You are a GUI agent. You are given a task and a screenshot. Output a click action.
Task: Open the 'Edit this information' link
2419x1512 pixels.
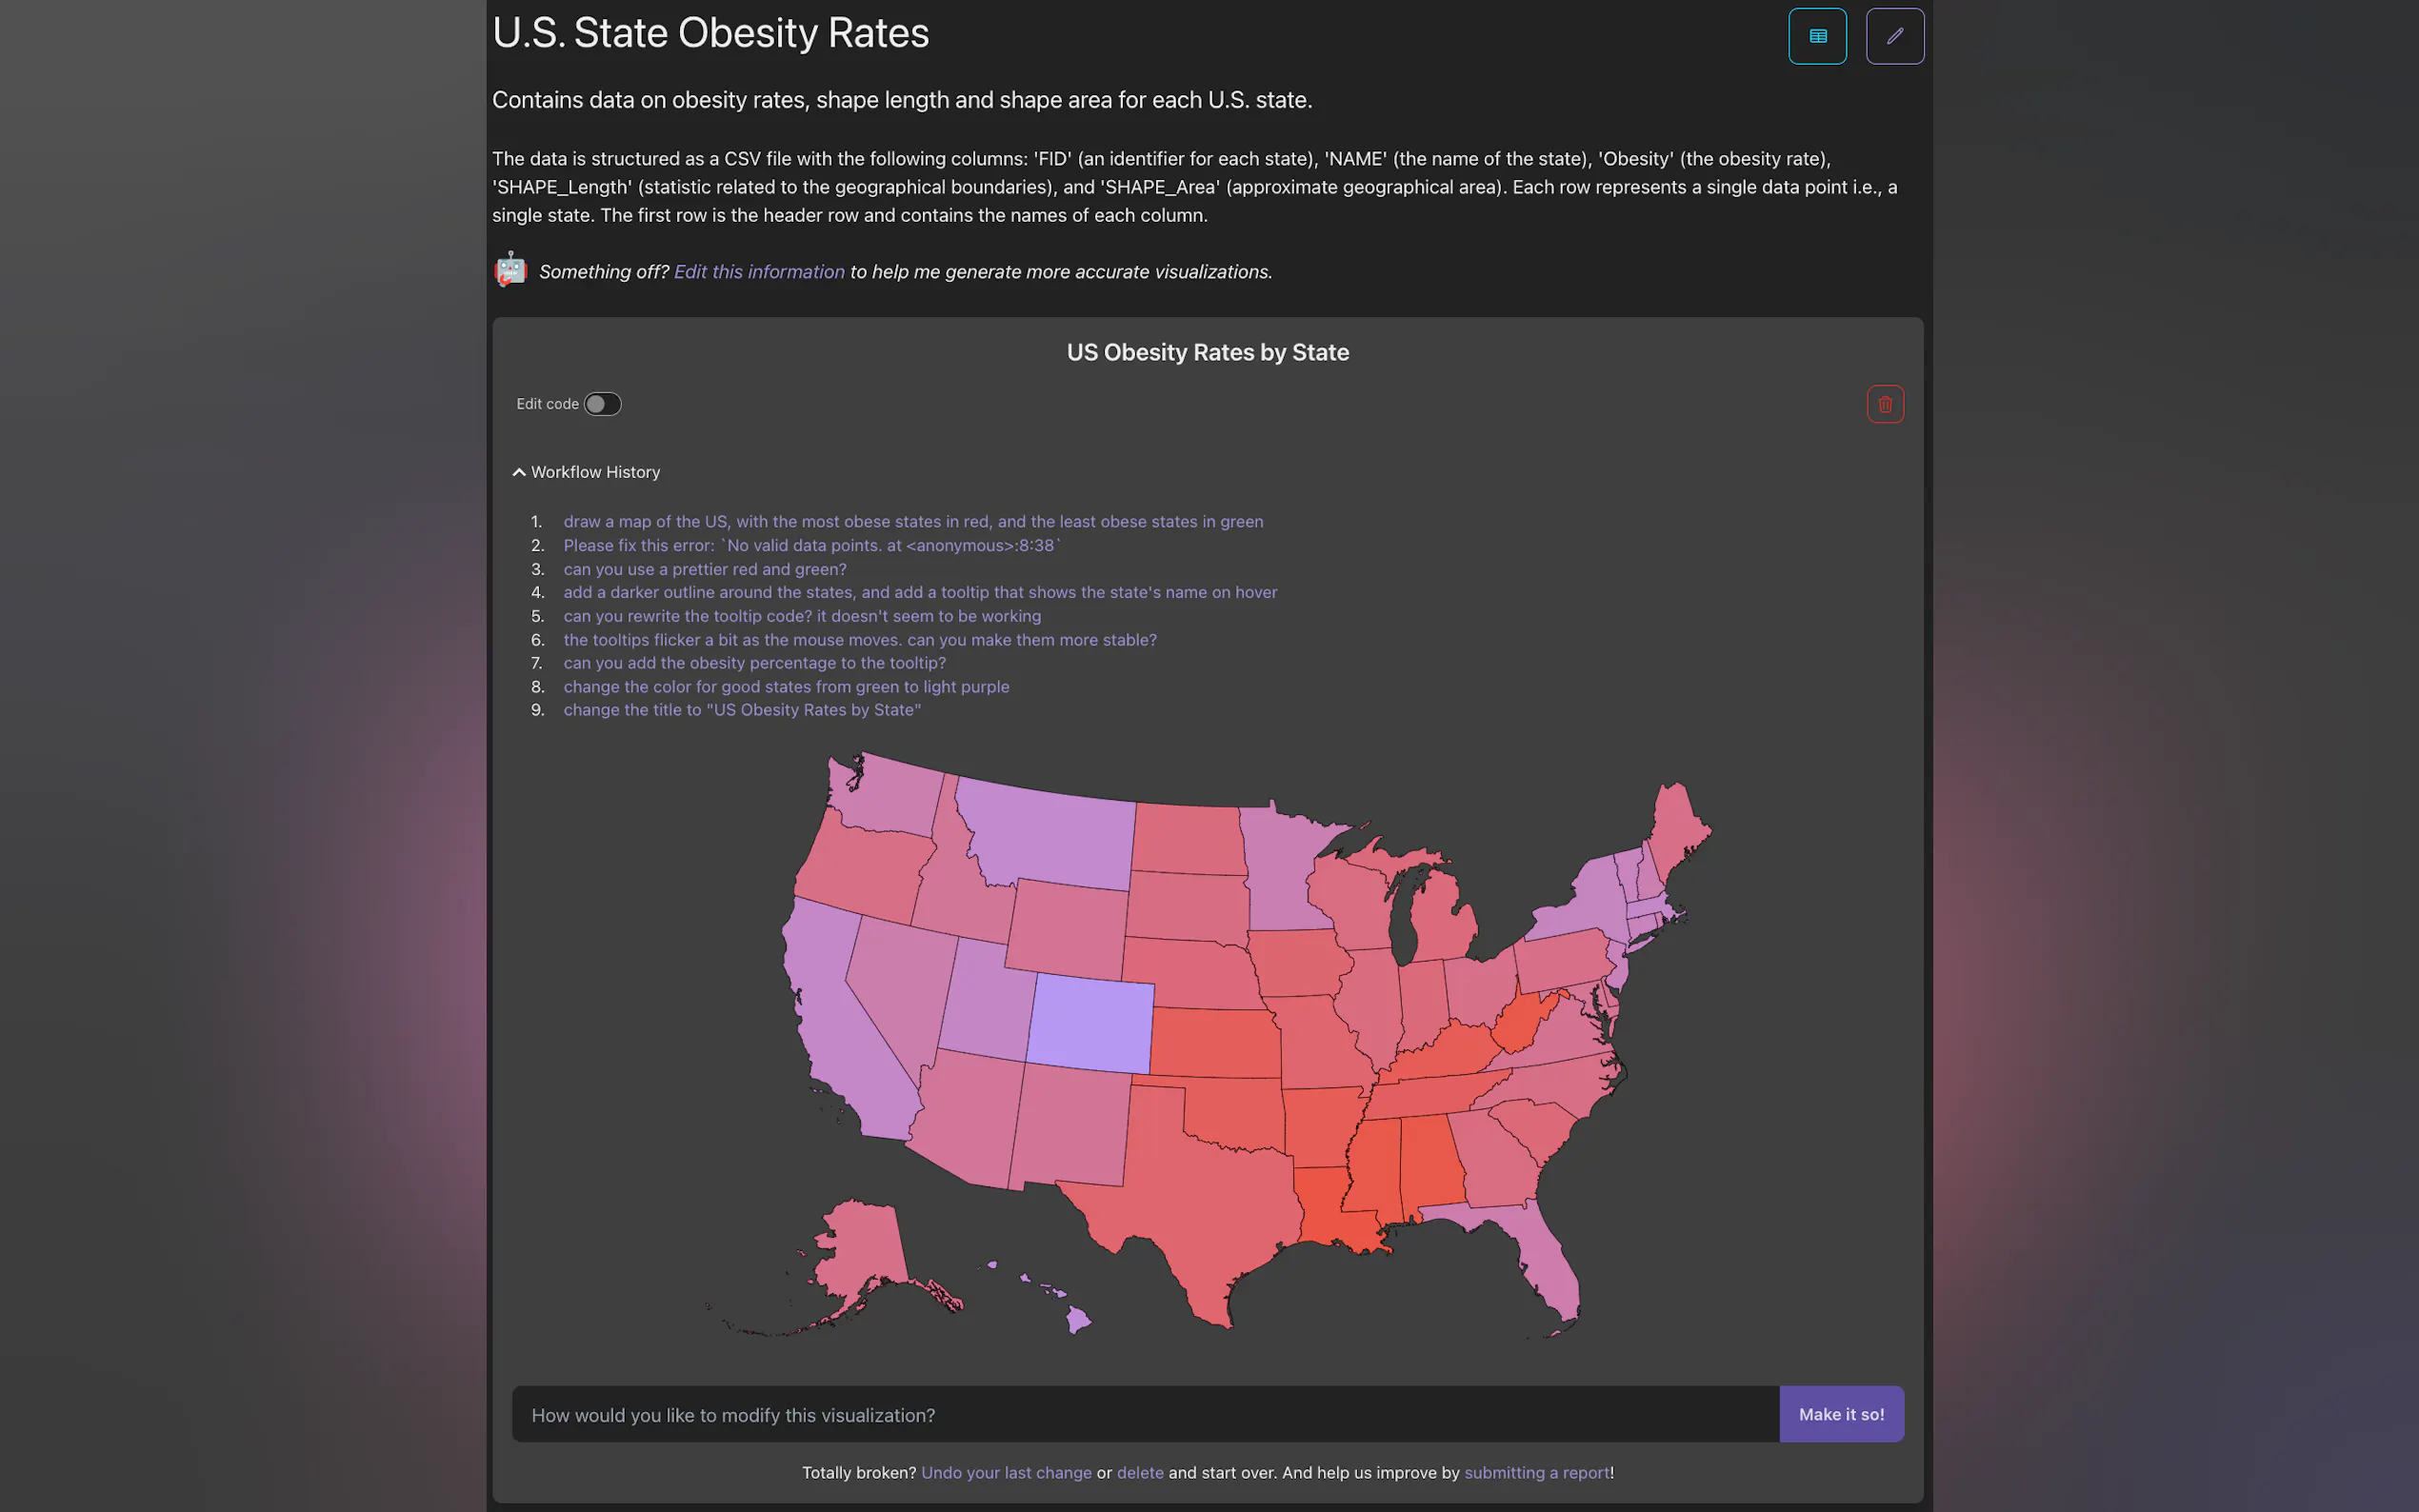(759, 272)
